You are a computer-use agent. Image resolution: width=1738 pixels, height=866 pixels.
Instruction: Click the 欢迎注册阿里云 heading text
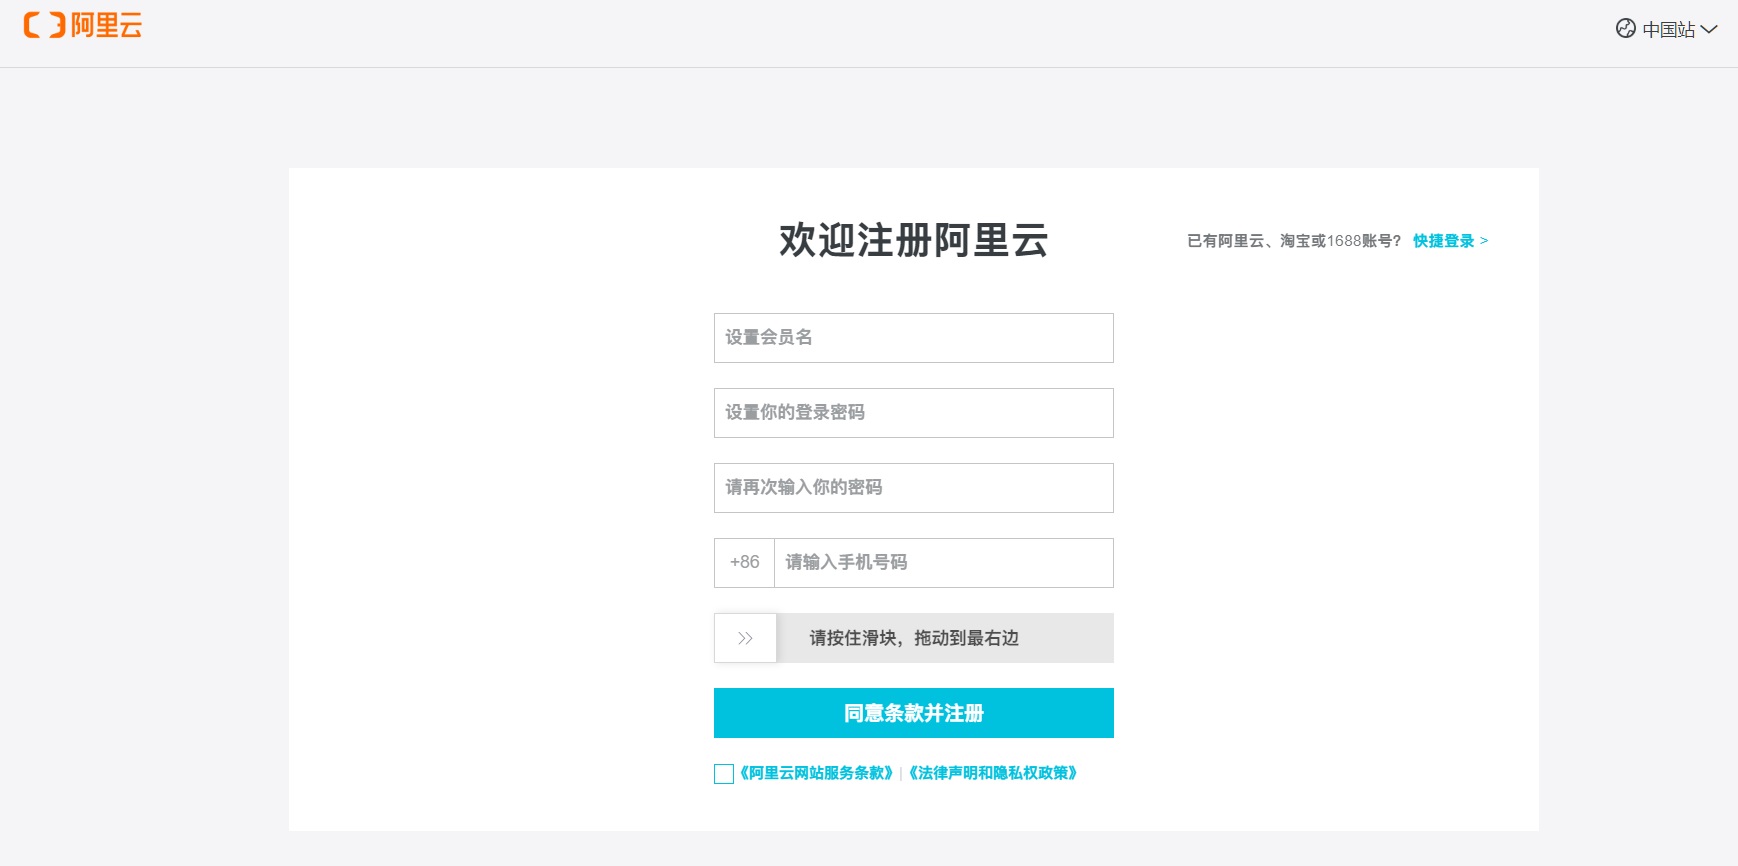pyautogui.click(x=913, y=241)
